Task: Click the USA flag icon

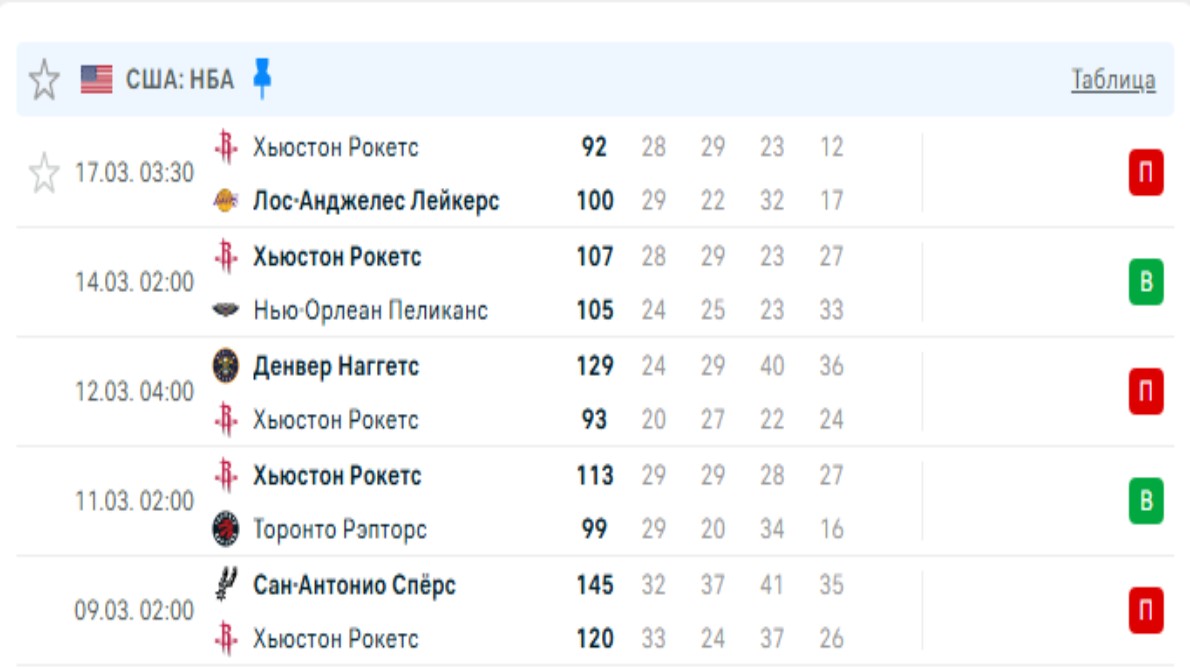Action: coord(97,80)
